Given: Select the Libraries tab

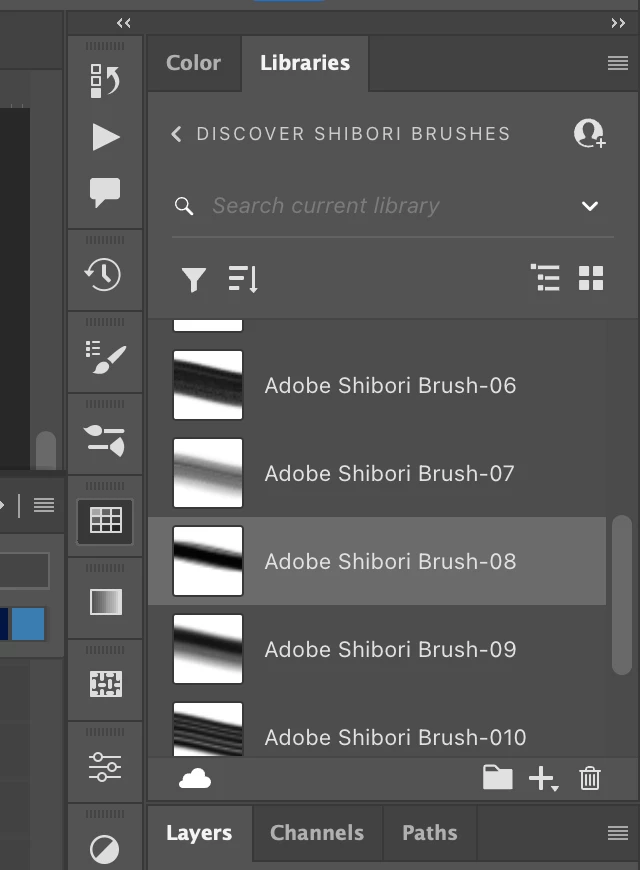Looking at the screenshot, I should (x=305, y=63).
